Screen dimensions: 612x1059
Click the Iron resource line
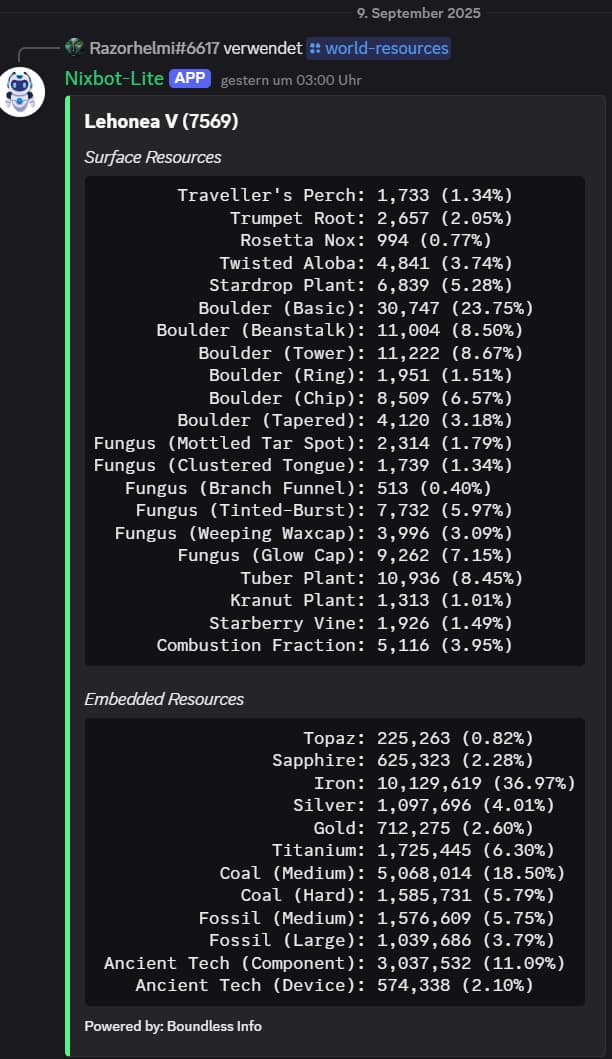tap(444, 783)
